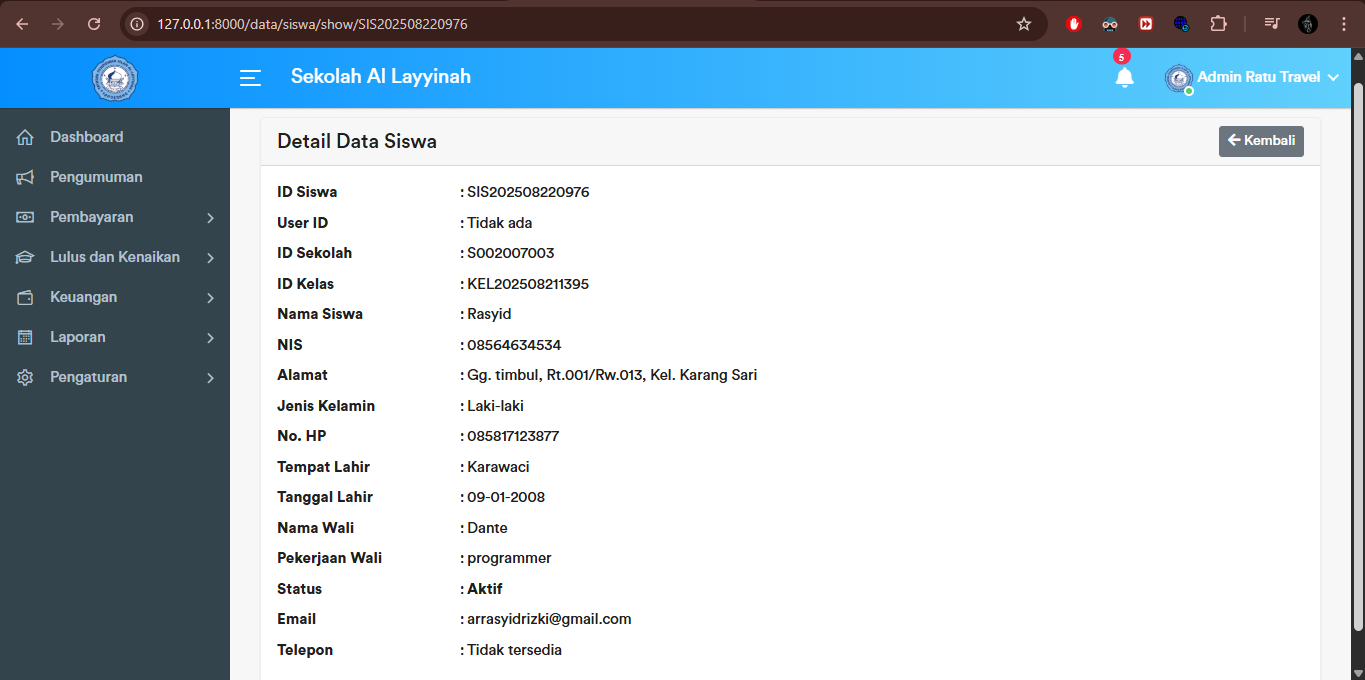This screenshot has height=680, width=1365.
Task: Click the Lulus dan Kenaikan graduation icon
Action: (25, 257)
